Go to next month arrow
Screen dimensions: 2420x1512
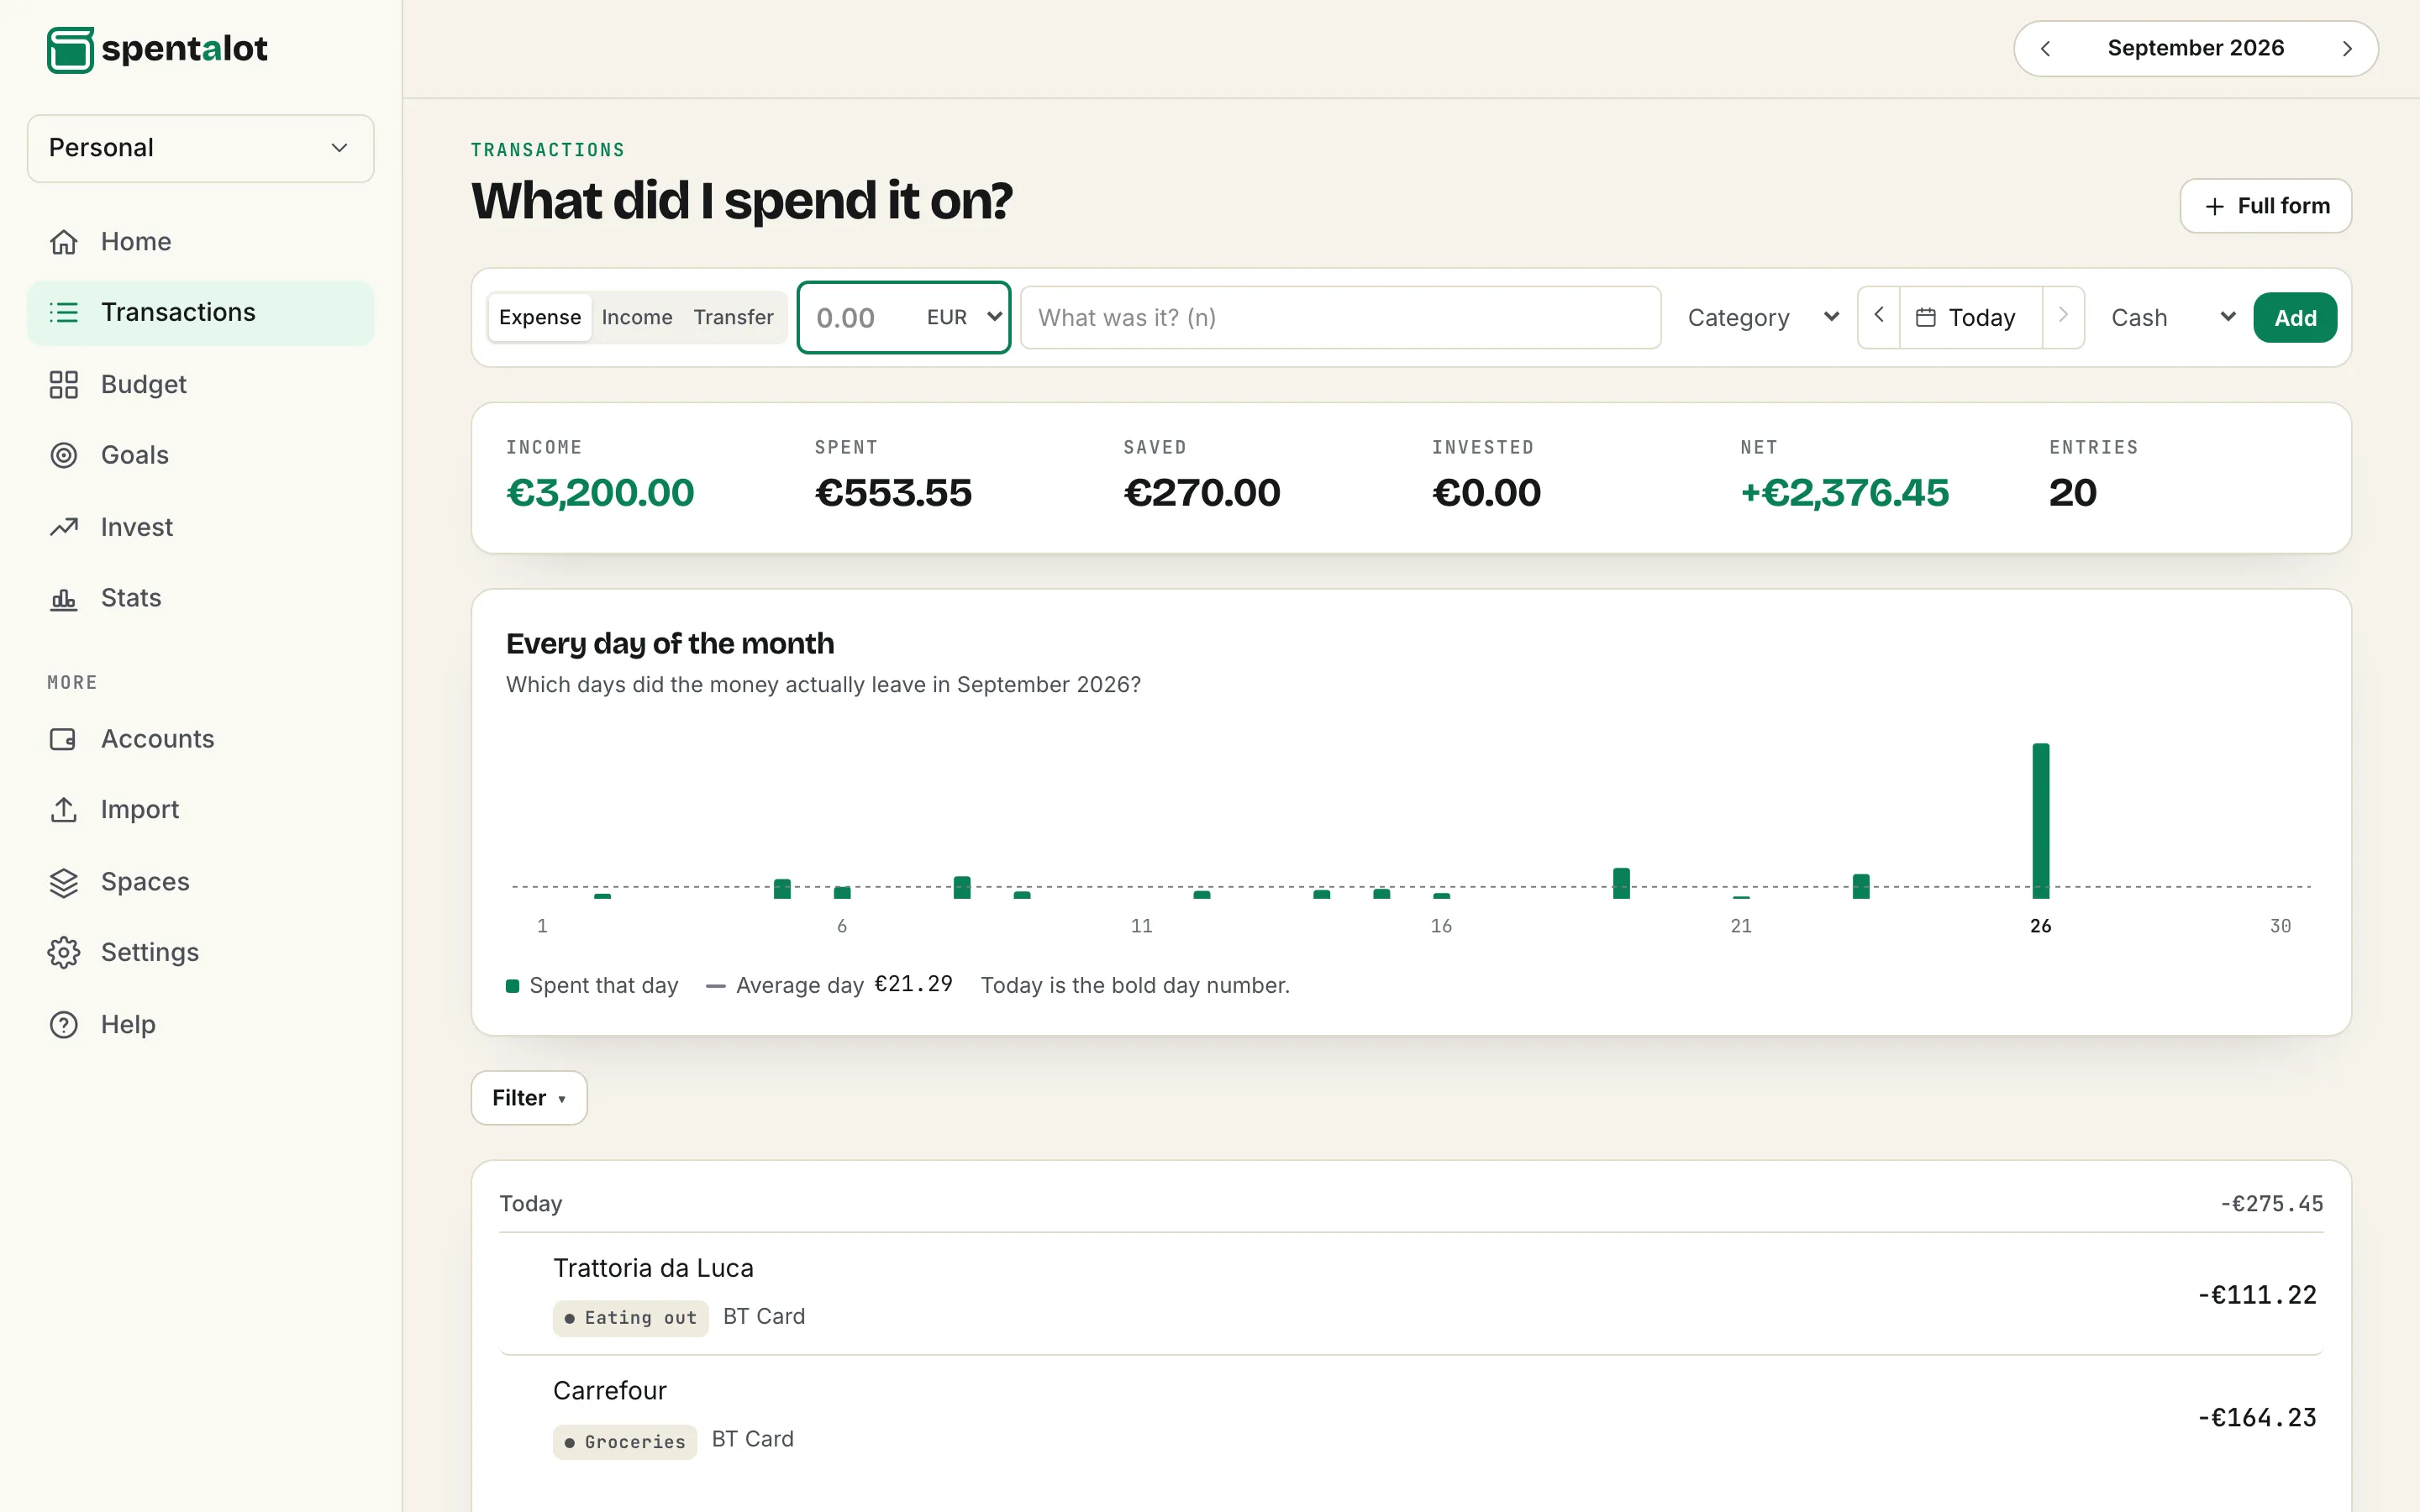(2347, 49)
